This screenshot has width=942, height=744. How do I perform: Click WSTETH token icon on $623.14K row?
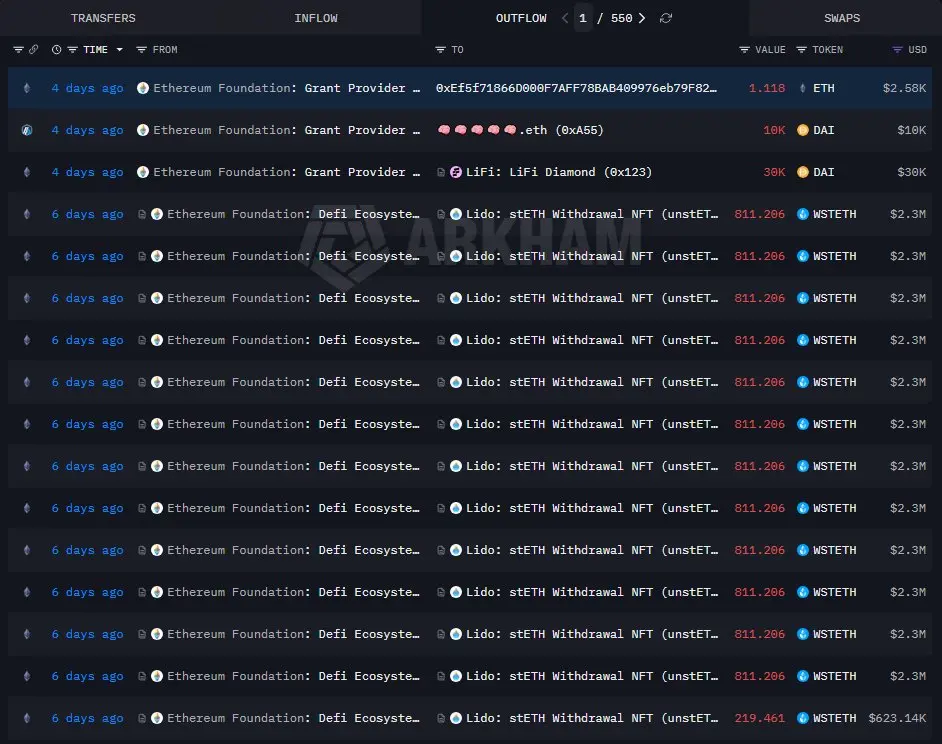click(x=803, y=718)
